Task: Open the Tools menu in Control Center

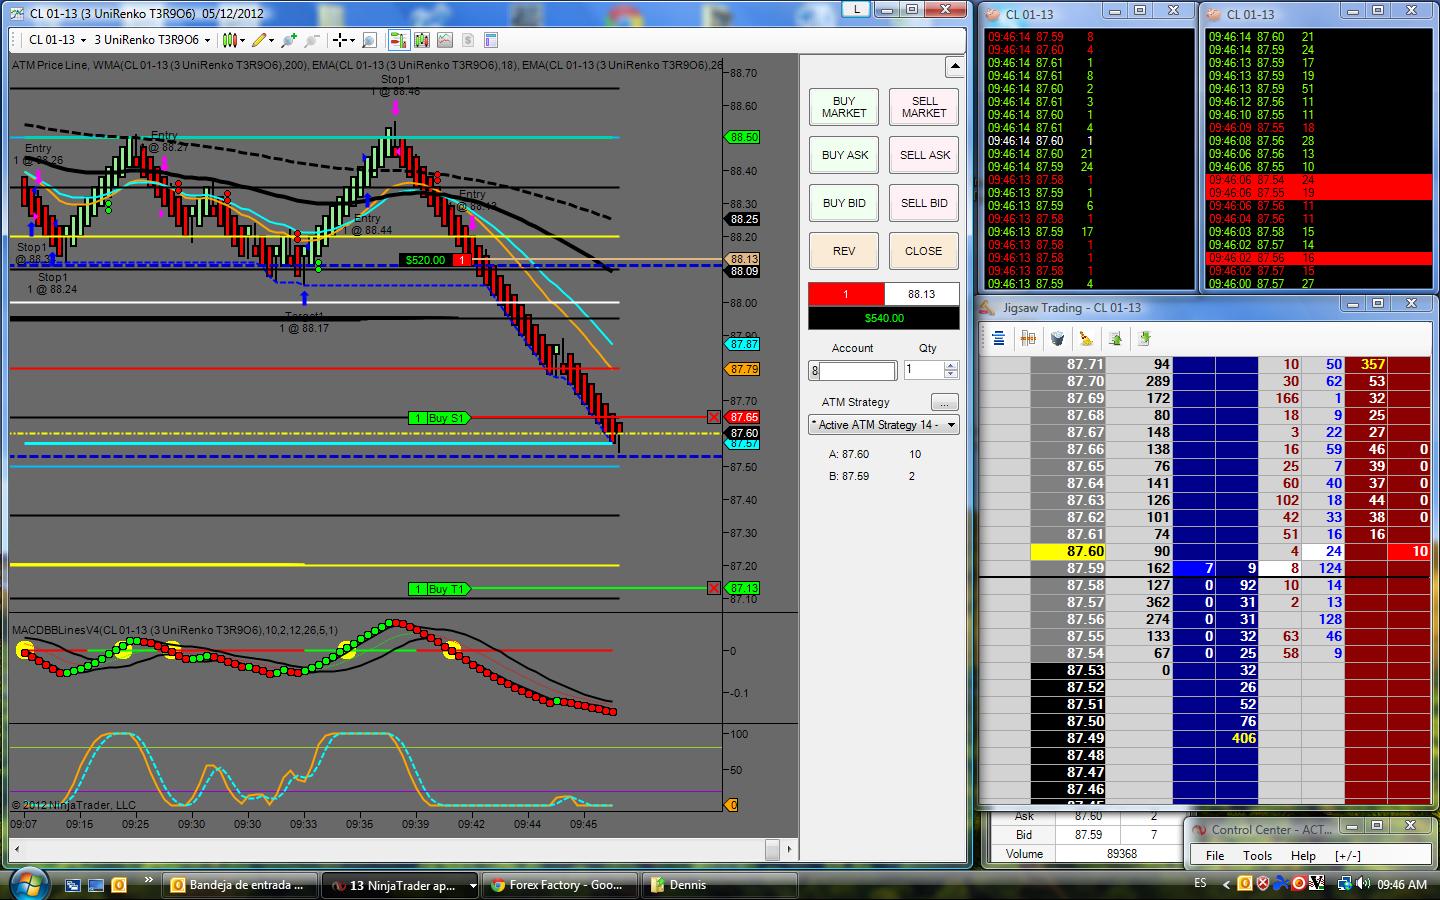Action: click(x=1257, y=855)
